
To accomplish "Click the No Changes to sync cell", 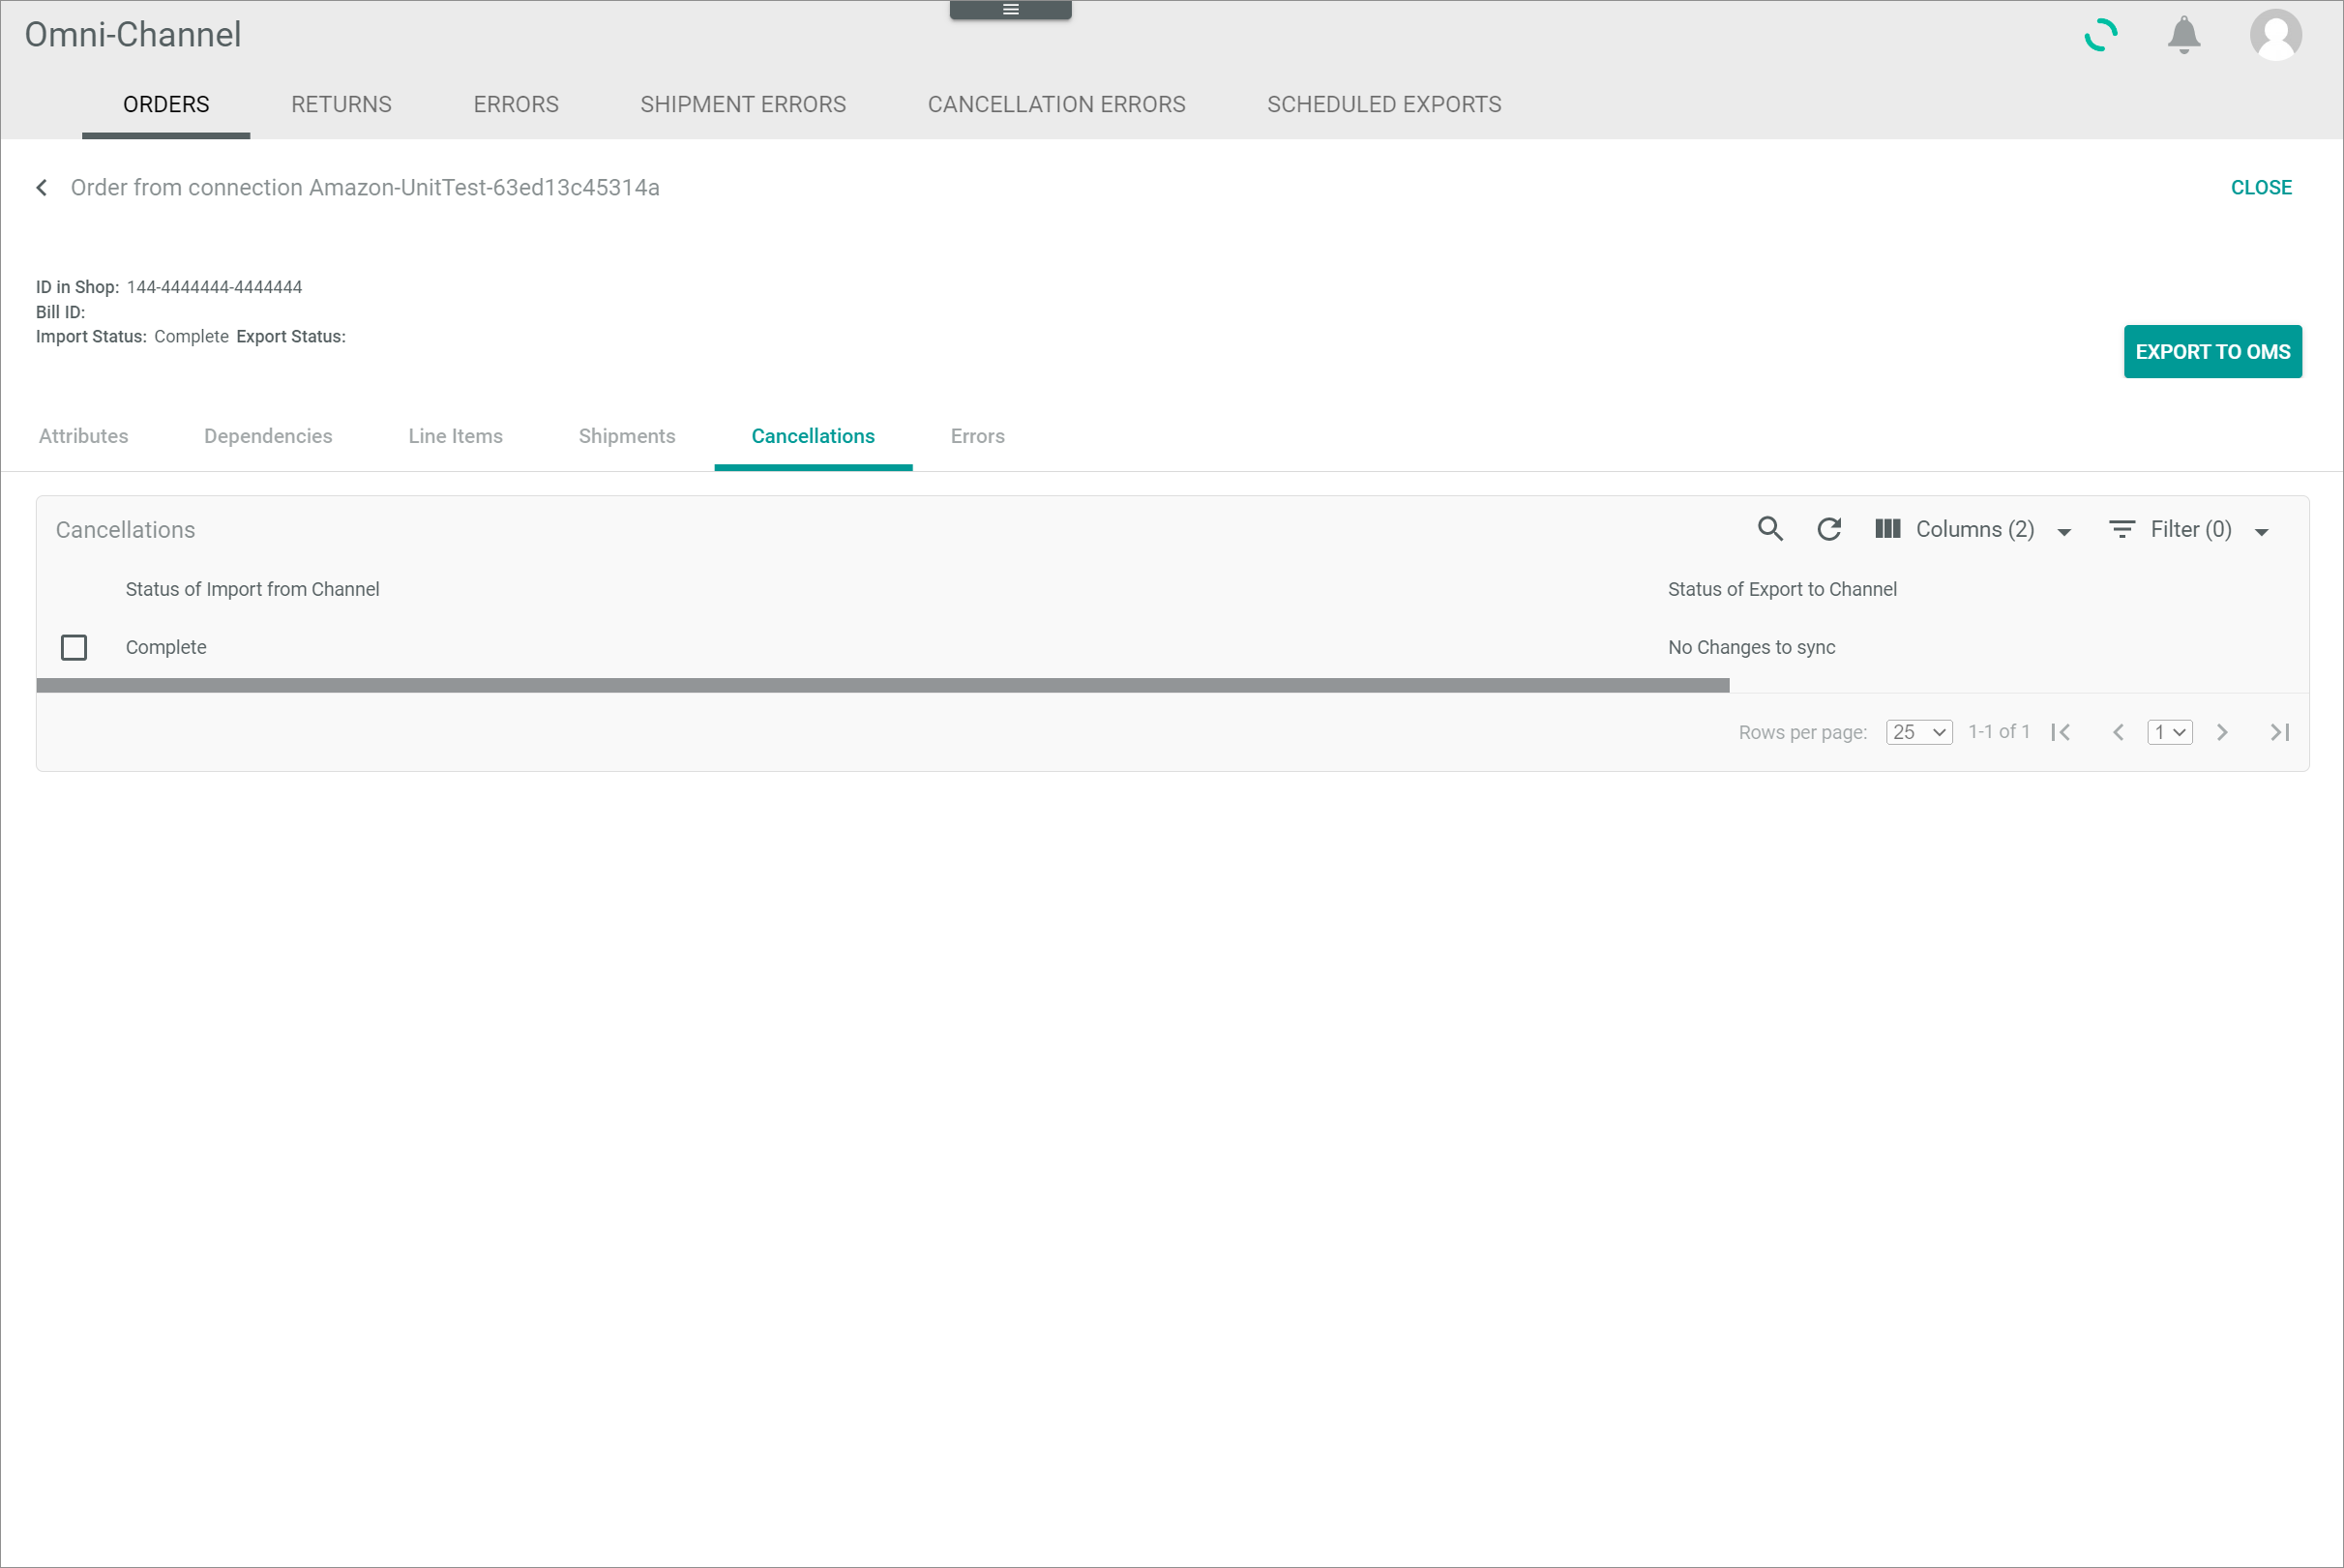I will tap(1751, 647).
